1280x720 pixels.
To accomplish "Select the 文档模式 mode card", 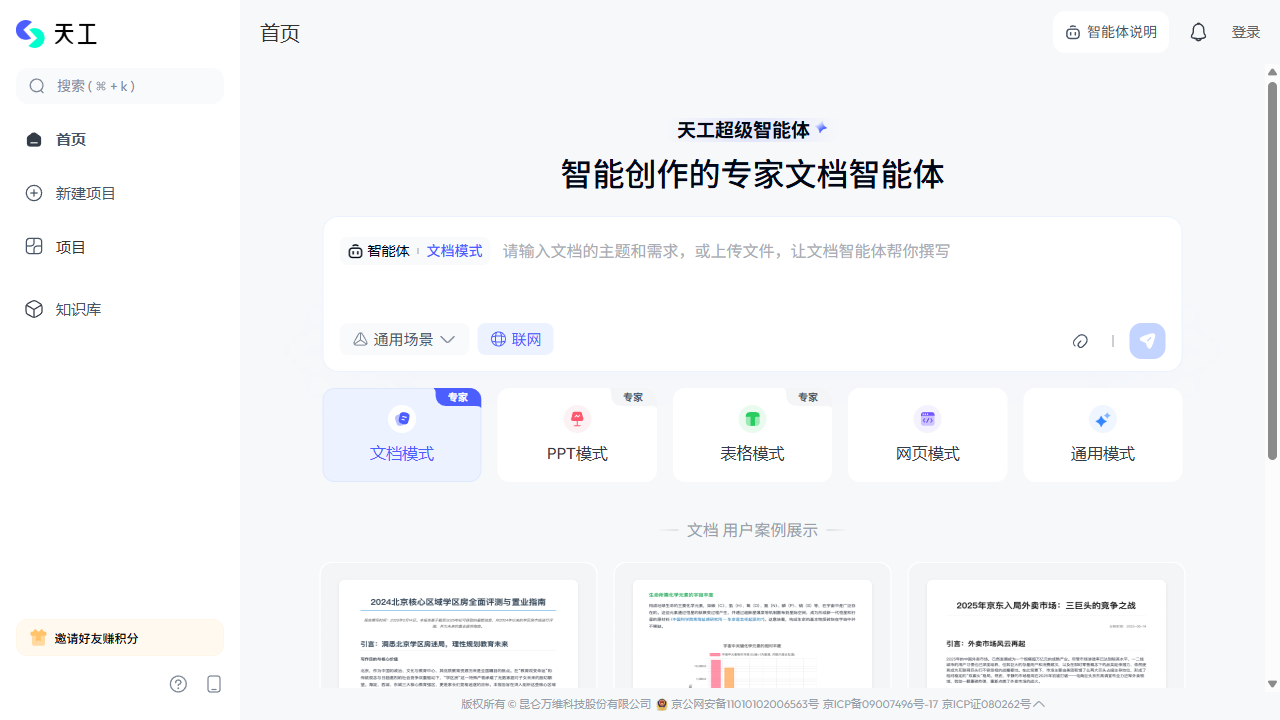I will 402,435.
